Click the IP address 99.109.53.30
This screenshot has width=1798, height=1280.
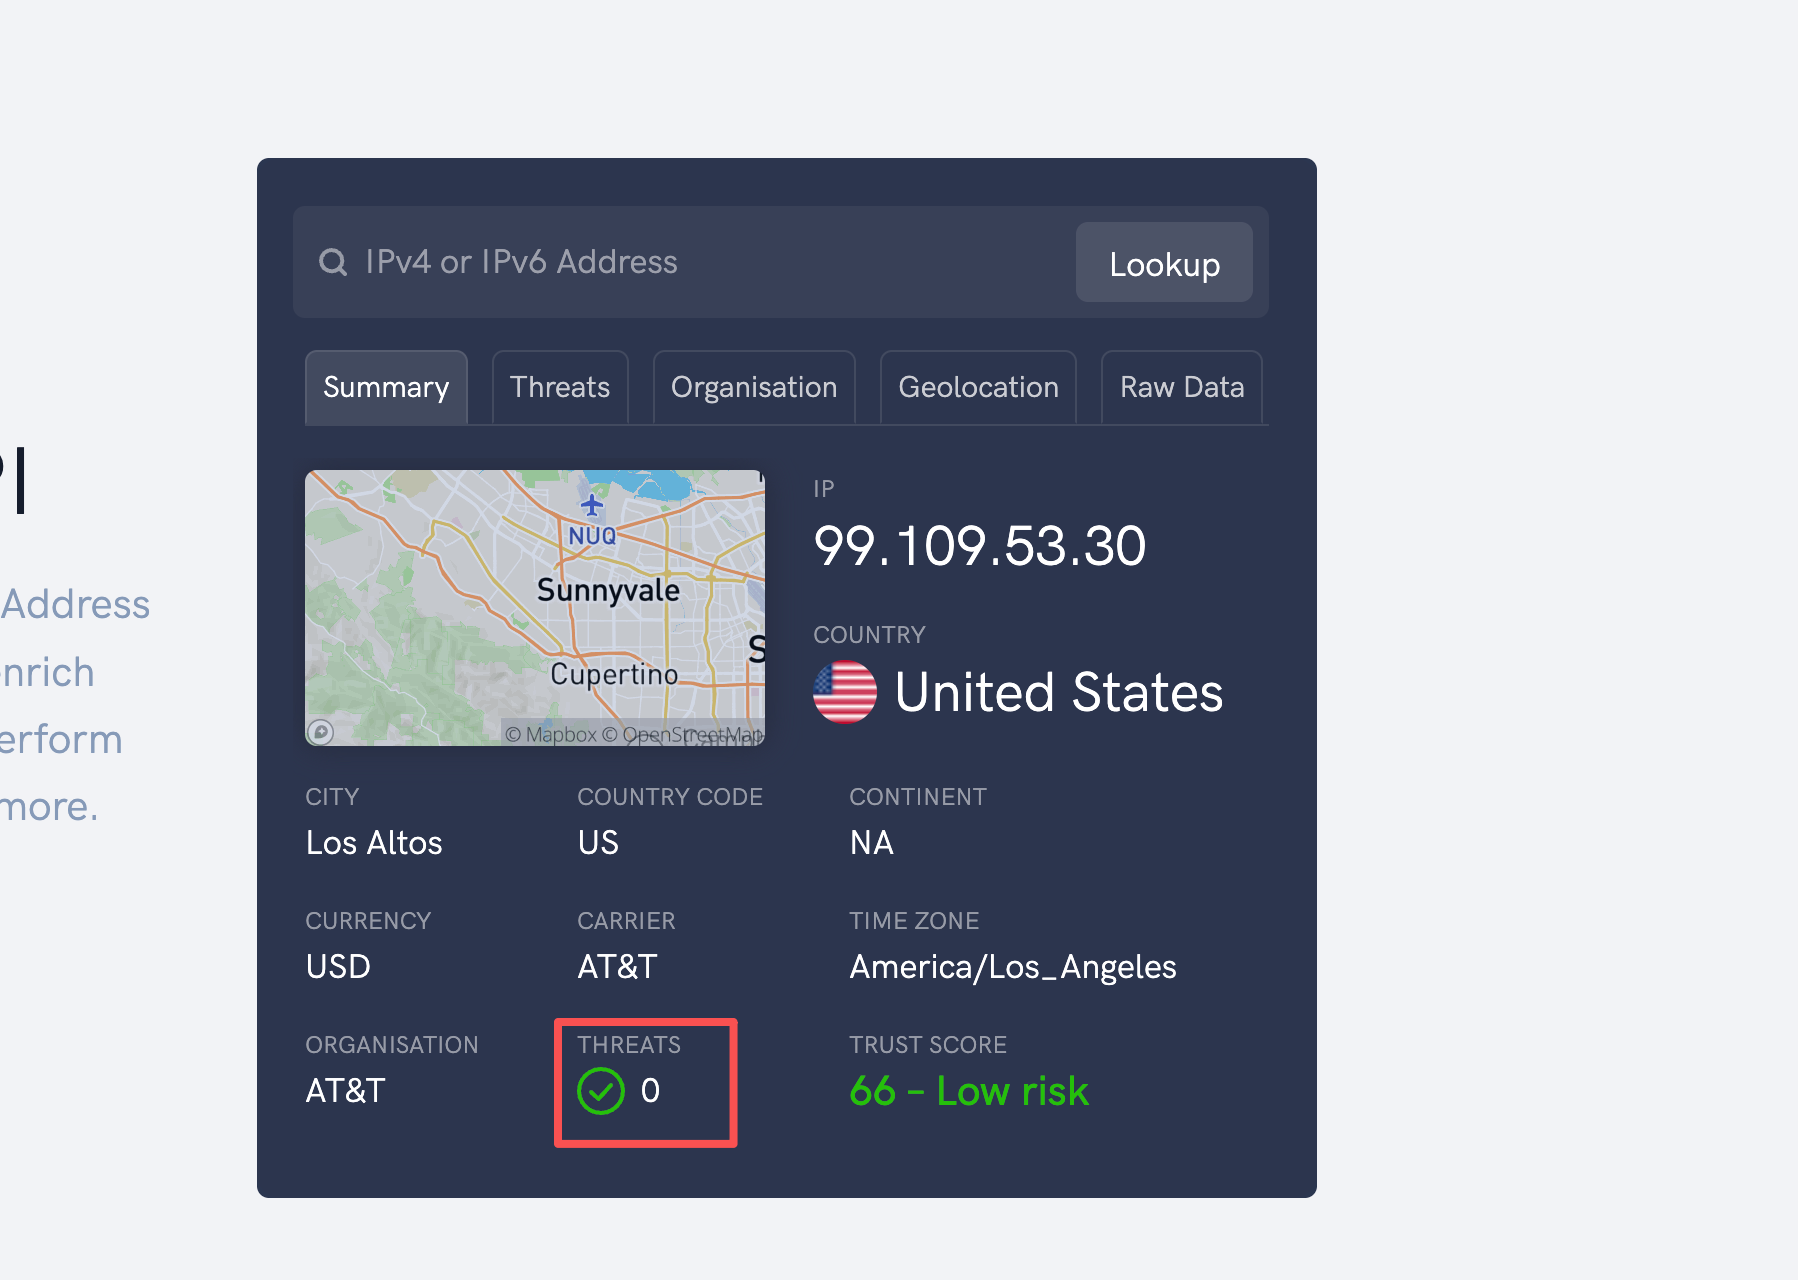980,547
